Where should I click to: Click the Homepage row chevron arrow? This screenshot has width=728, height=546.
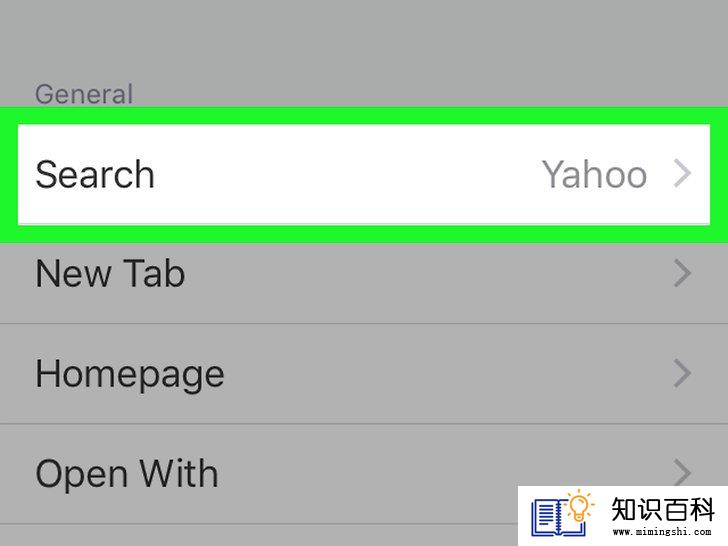pos(682,373)
